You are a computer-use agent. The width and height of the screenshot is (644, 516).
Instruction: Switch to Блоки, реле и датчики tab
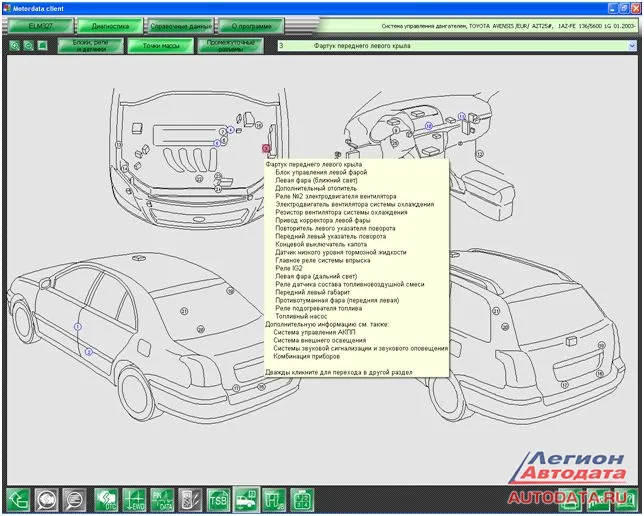(x=90, y=46)
